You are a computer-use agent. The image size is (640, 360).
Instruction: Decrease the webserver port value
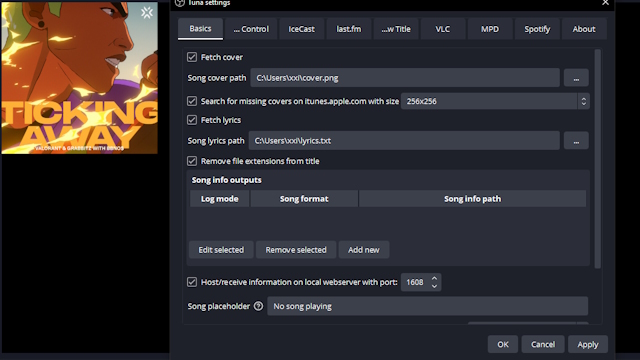click(x=434, y=286)
